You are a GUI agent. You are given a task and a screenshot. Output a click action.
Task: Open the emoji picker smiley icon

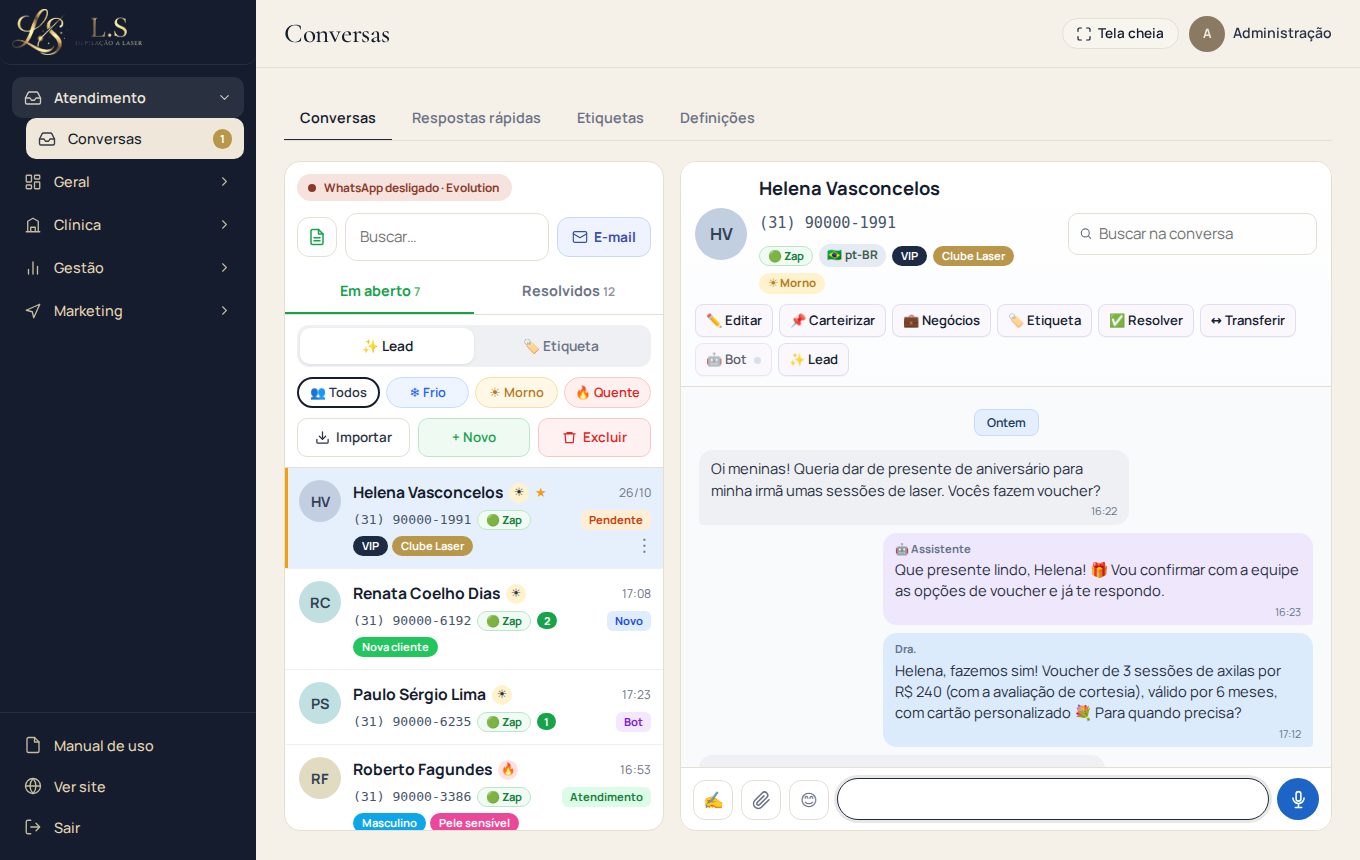(x=809, y=800)
